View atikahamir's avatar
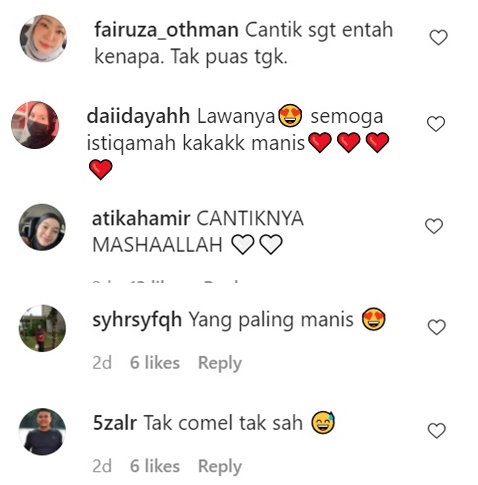The image size is (478, 485). [42, 227]
